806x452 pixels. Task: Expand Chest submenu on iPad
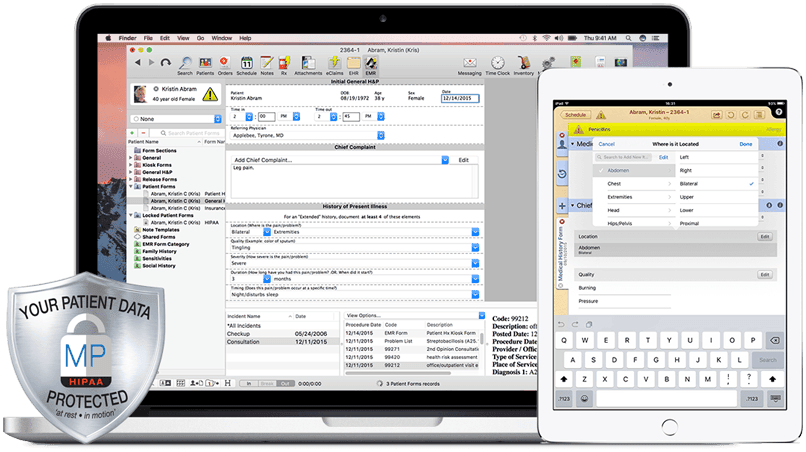click(x=669, y=184)
